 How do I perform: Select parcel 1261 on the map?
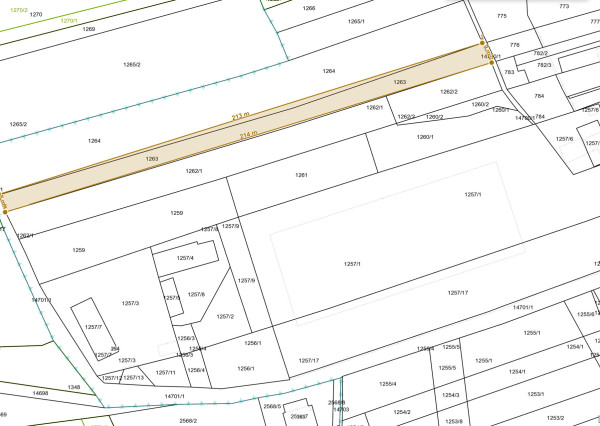(301, 175)
